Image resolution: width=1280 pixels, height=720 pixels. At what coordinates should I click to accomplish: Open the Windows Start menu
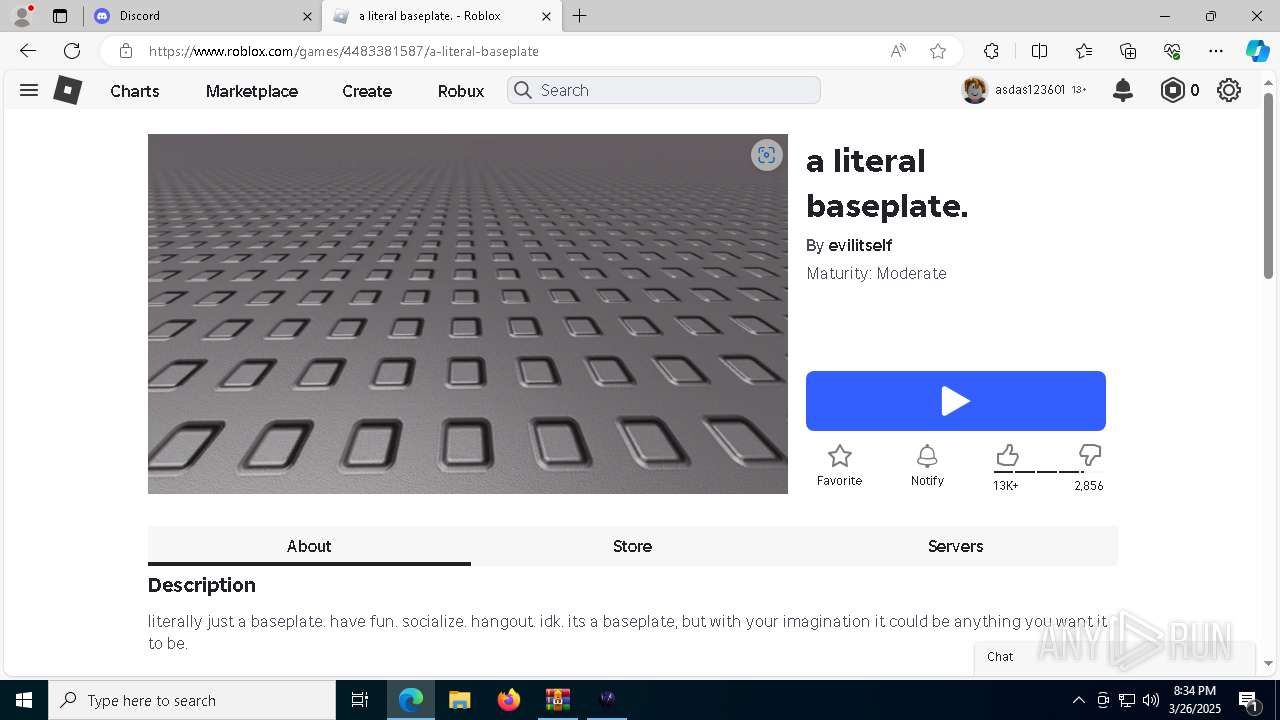coord(24,700)
